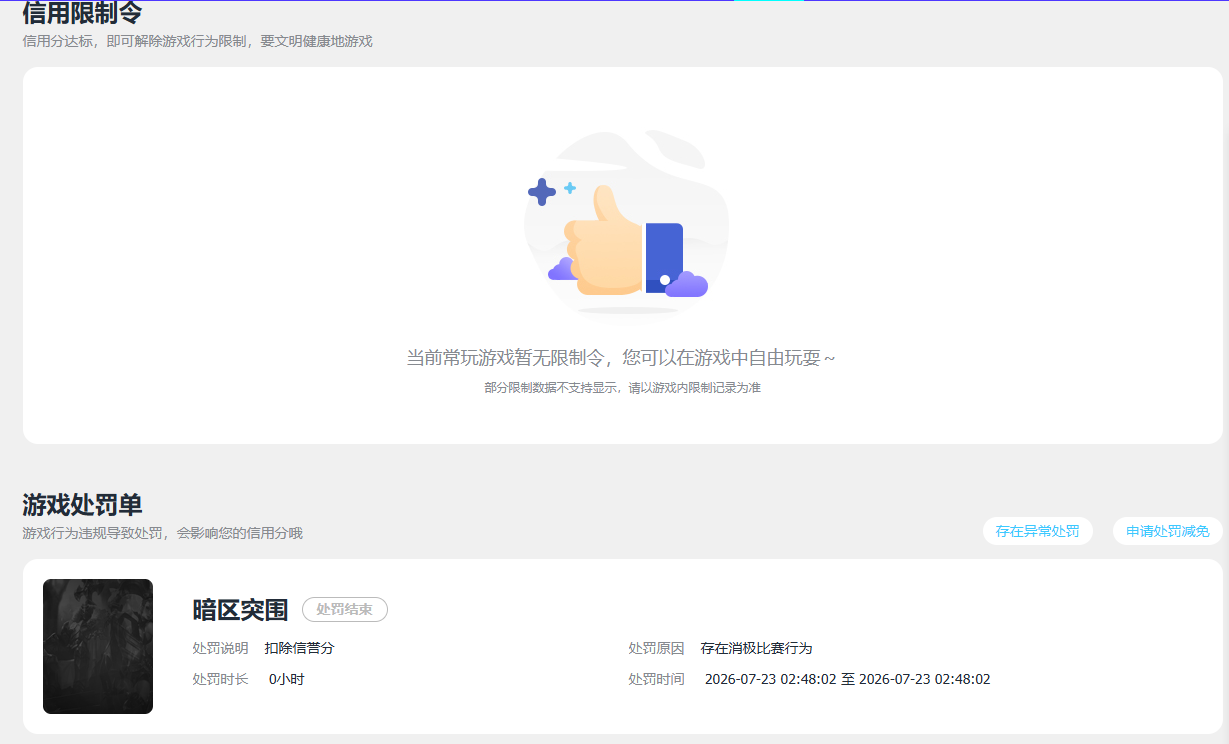Click the 处罚结束 status badge

[x=345, y=609]
